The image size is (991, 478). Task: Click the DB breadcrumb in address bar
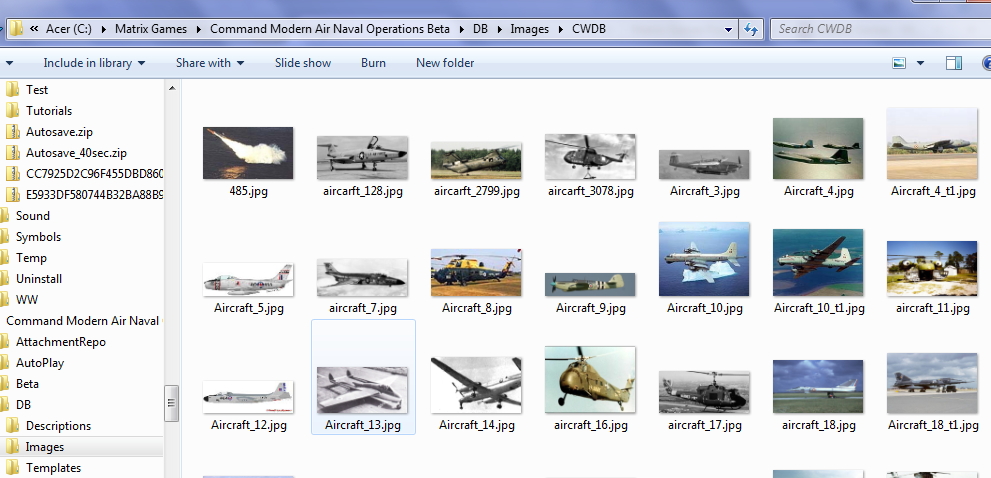pos(480,29)
